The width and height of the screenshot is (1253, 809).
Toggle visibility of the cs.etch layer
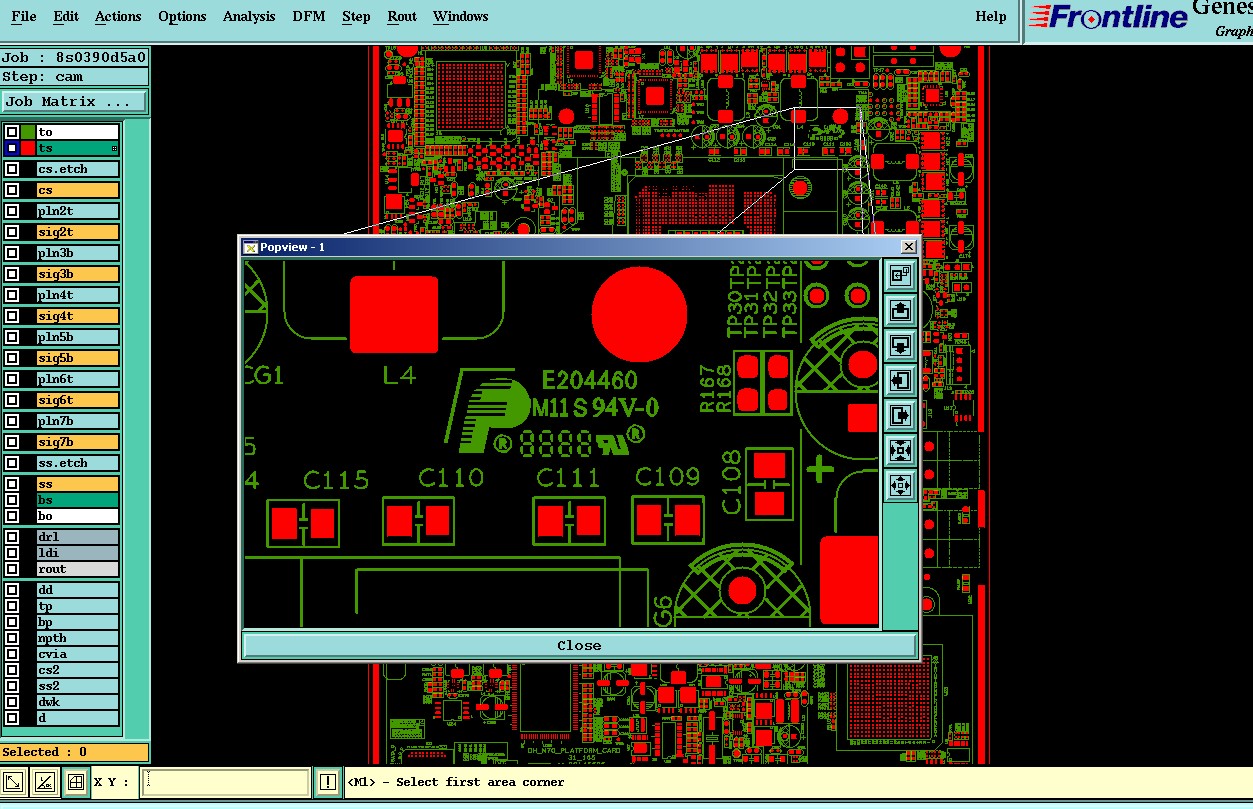(x=12, y=169)
